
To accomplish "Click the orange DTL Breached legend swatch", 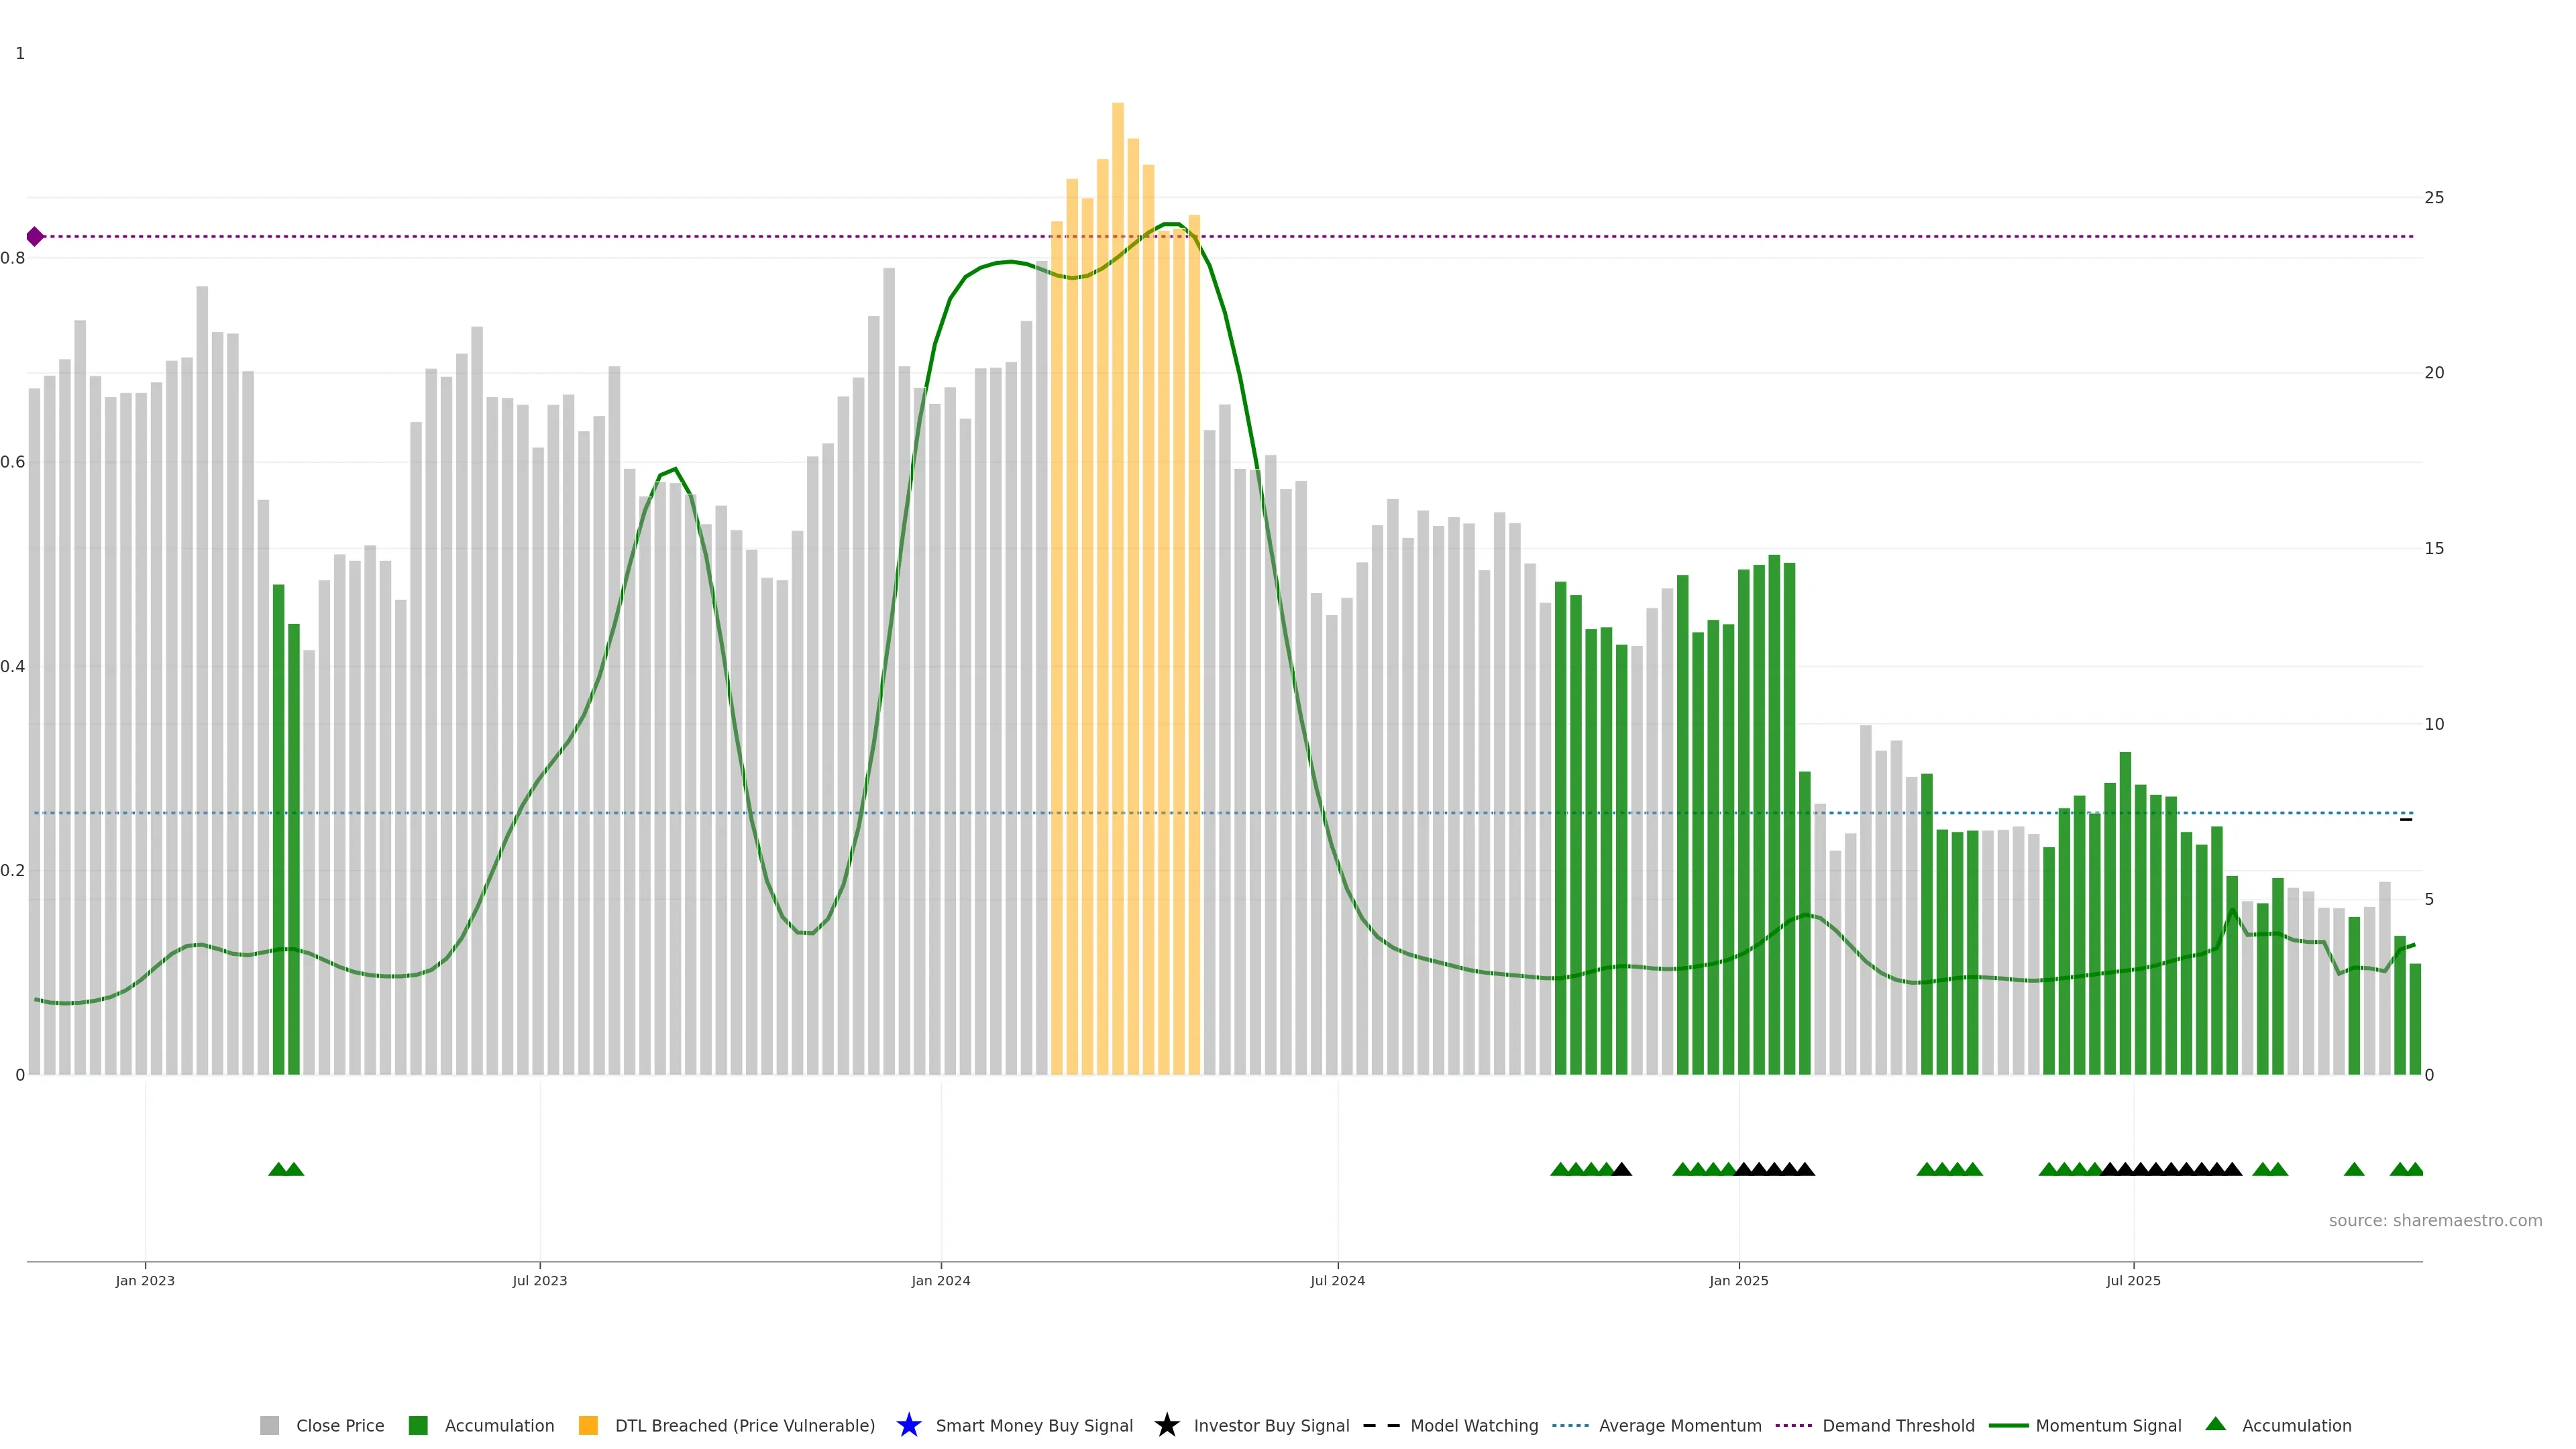I will 588,1425.
